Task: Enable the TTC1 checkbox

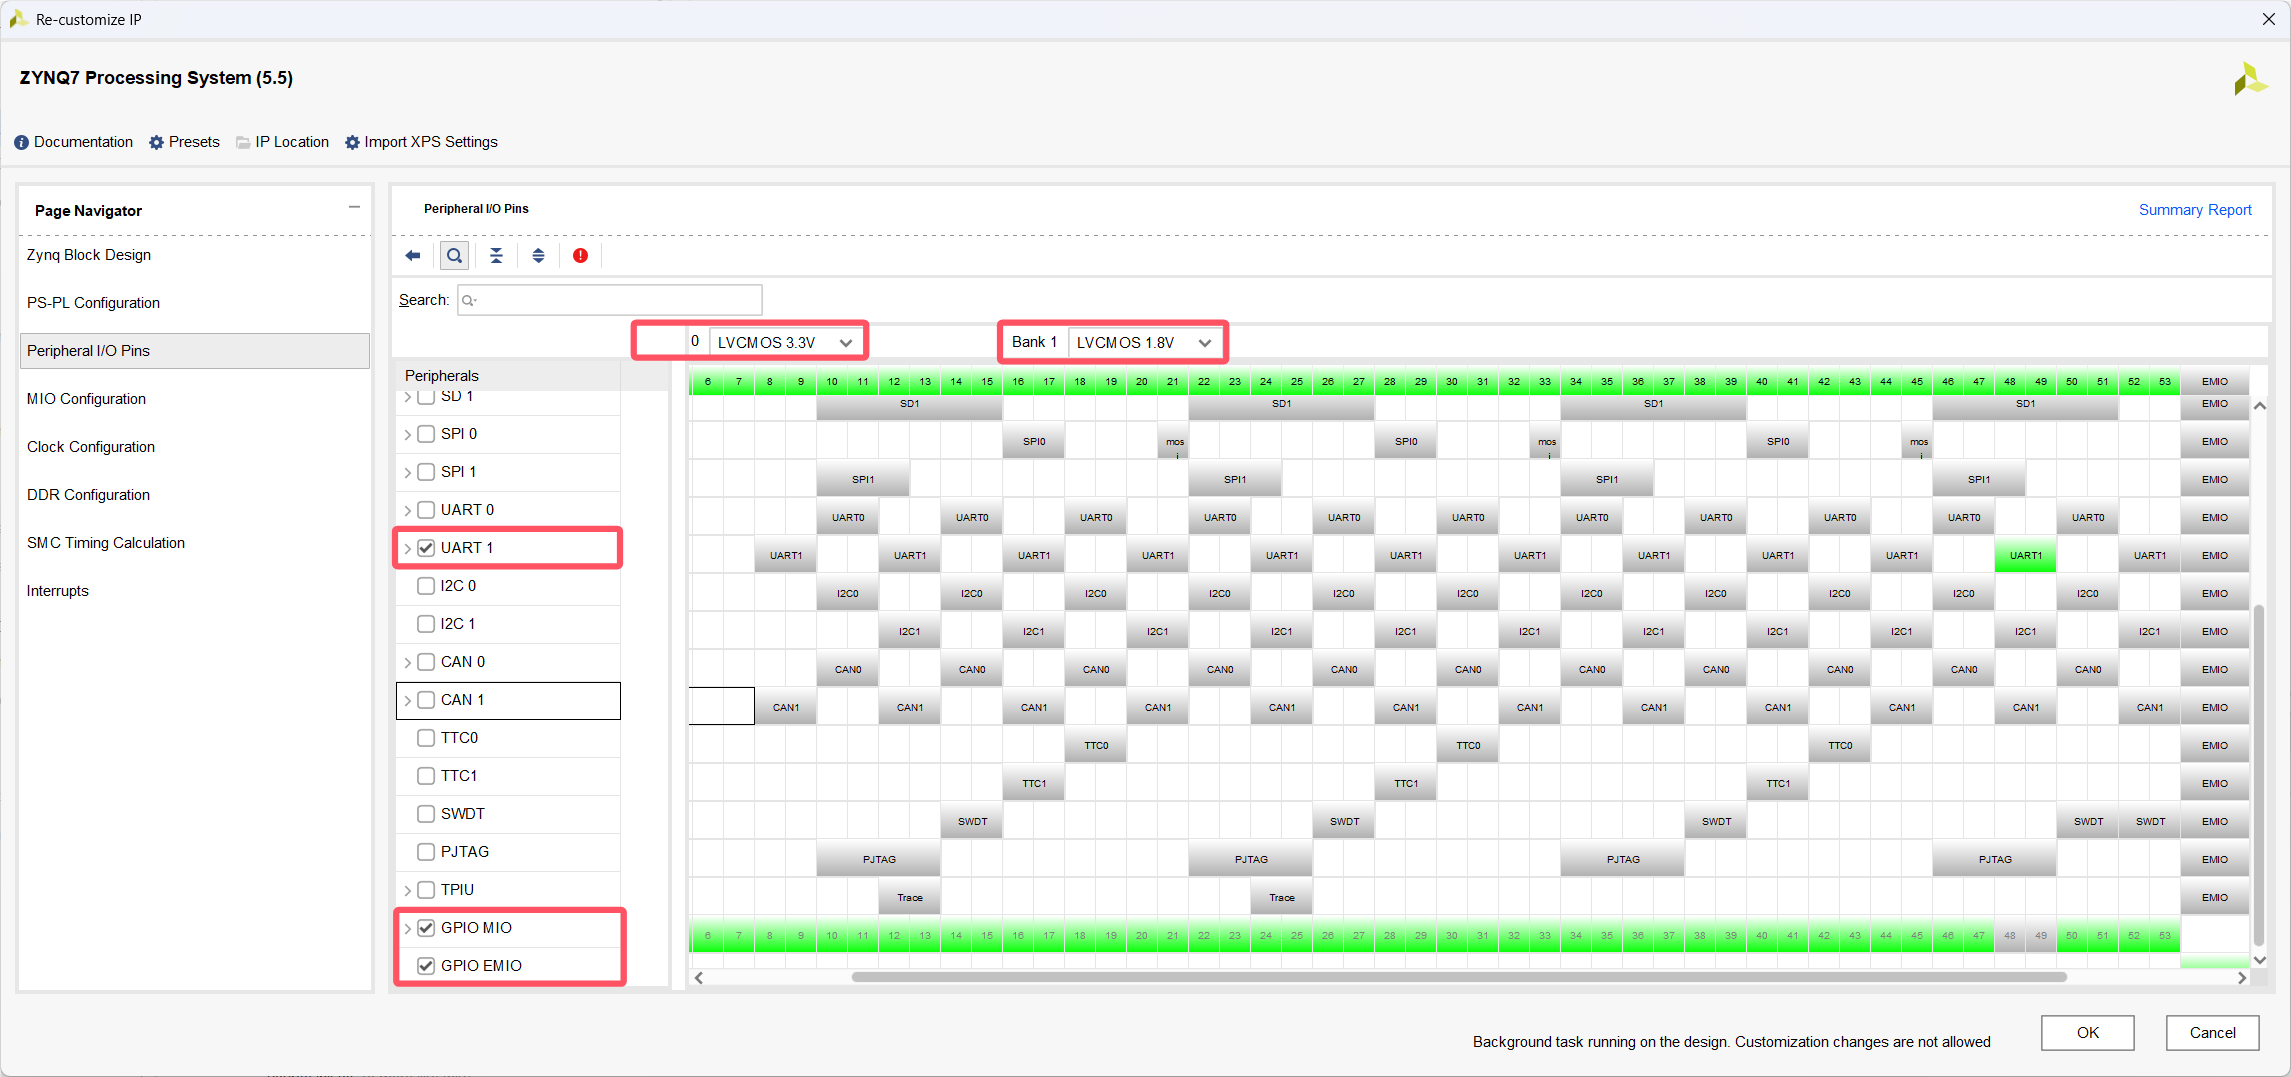Action: point(426,776)
